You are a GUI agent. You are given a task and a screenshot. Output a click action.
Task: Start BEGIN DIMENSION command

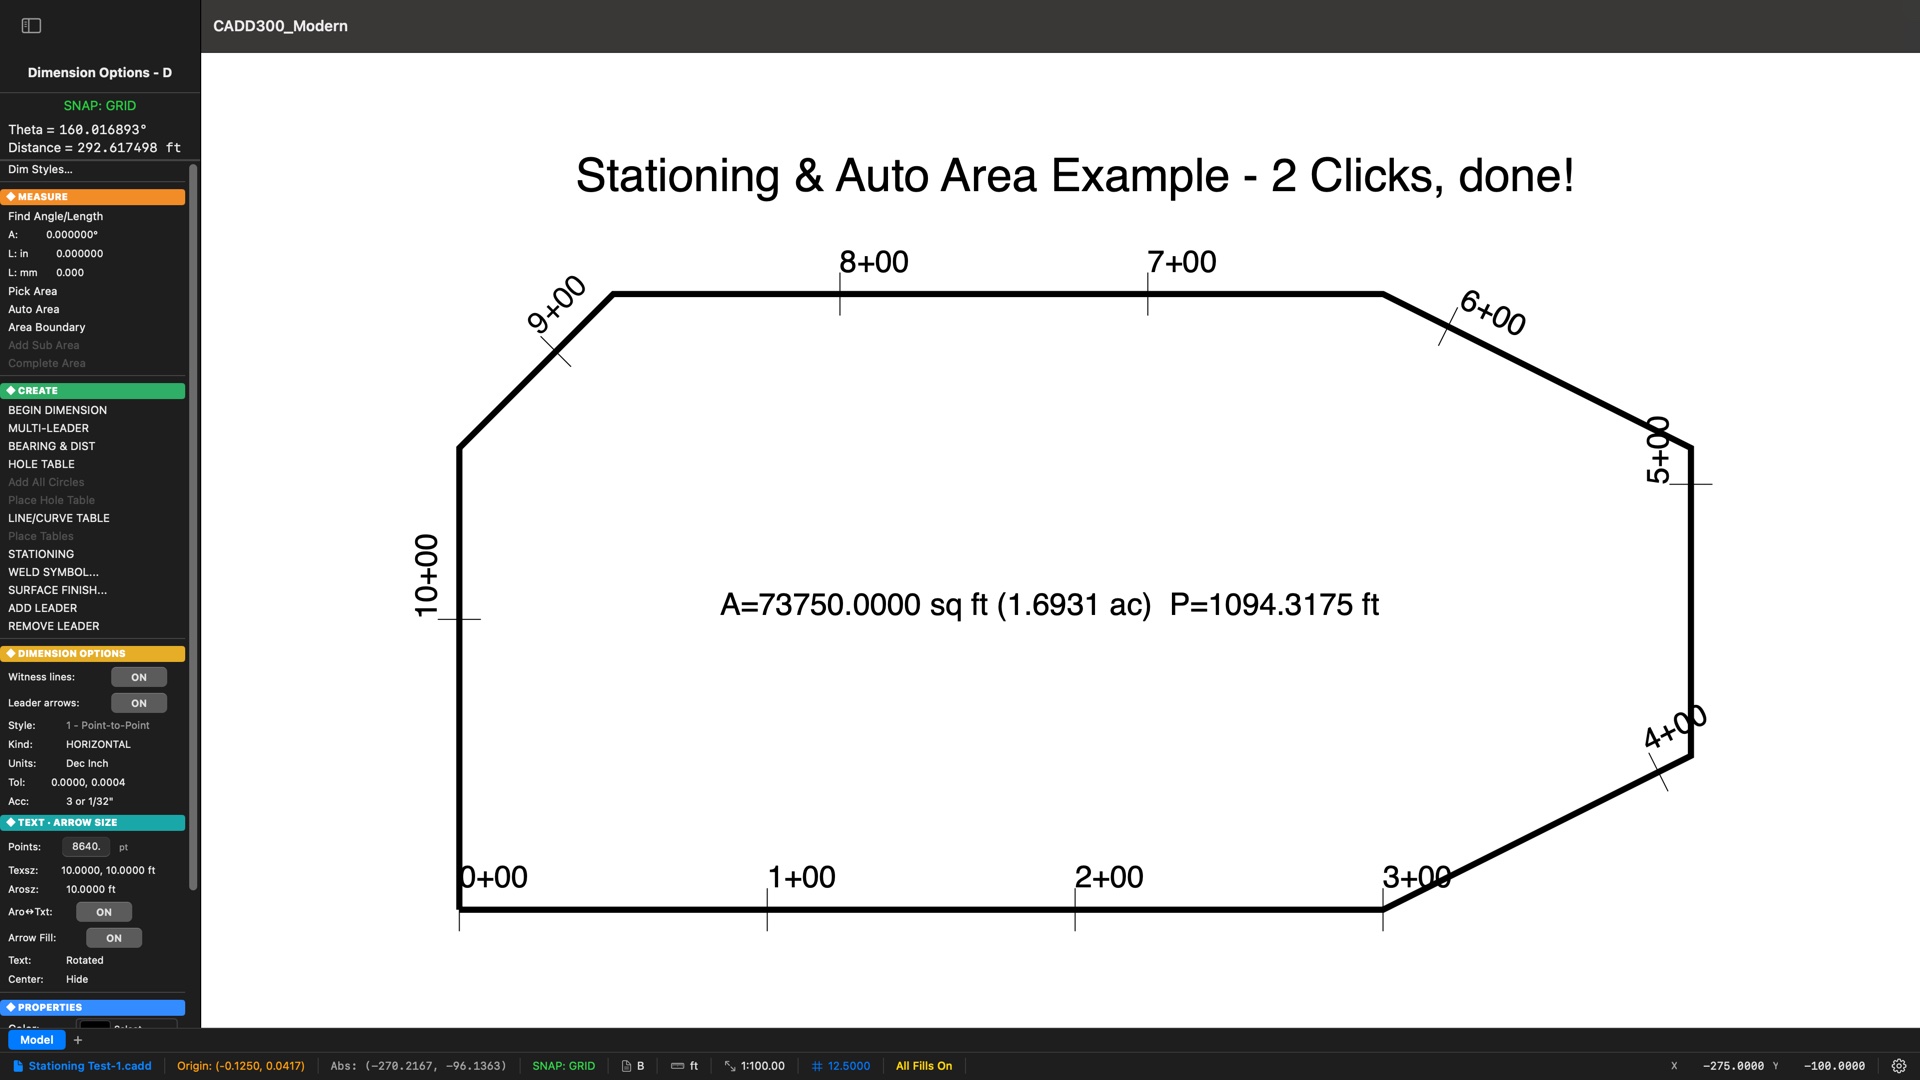tap(58, 411)
